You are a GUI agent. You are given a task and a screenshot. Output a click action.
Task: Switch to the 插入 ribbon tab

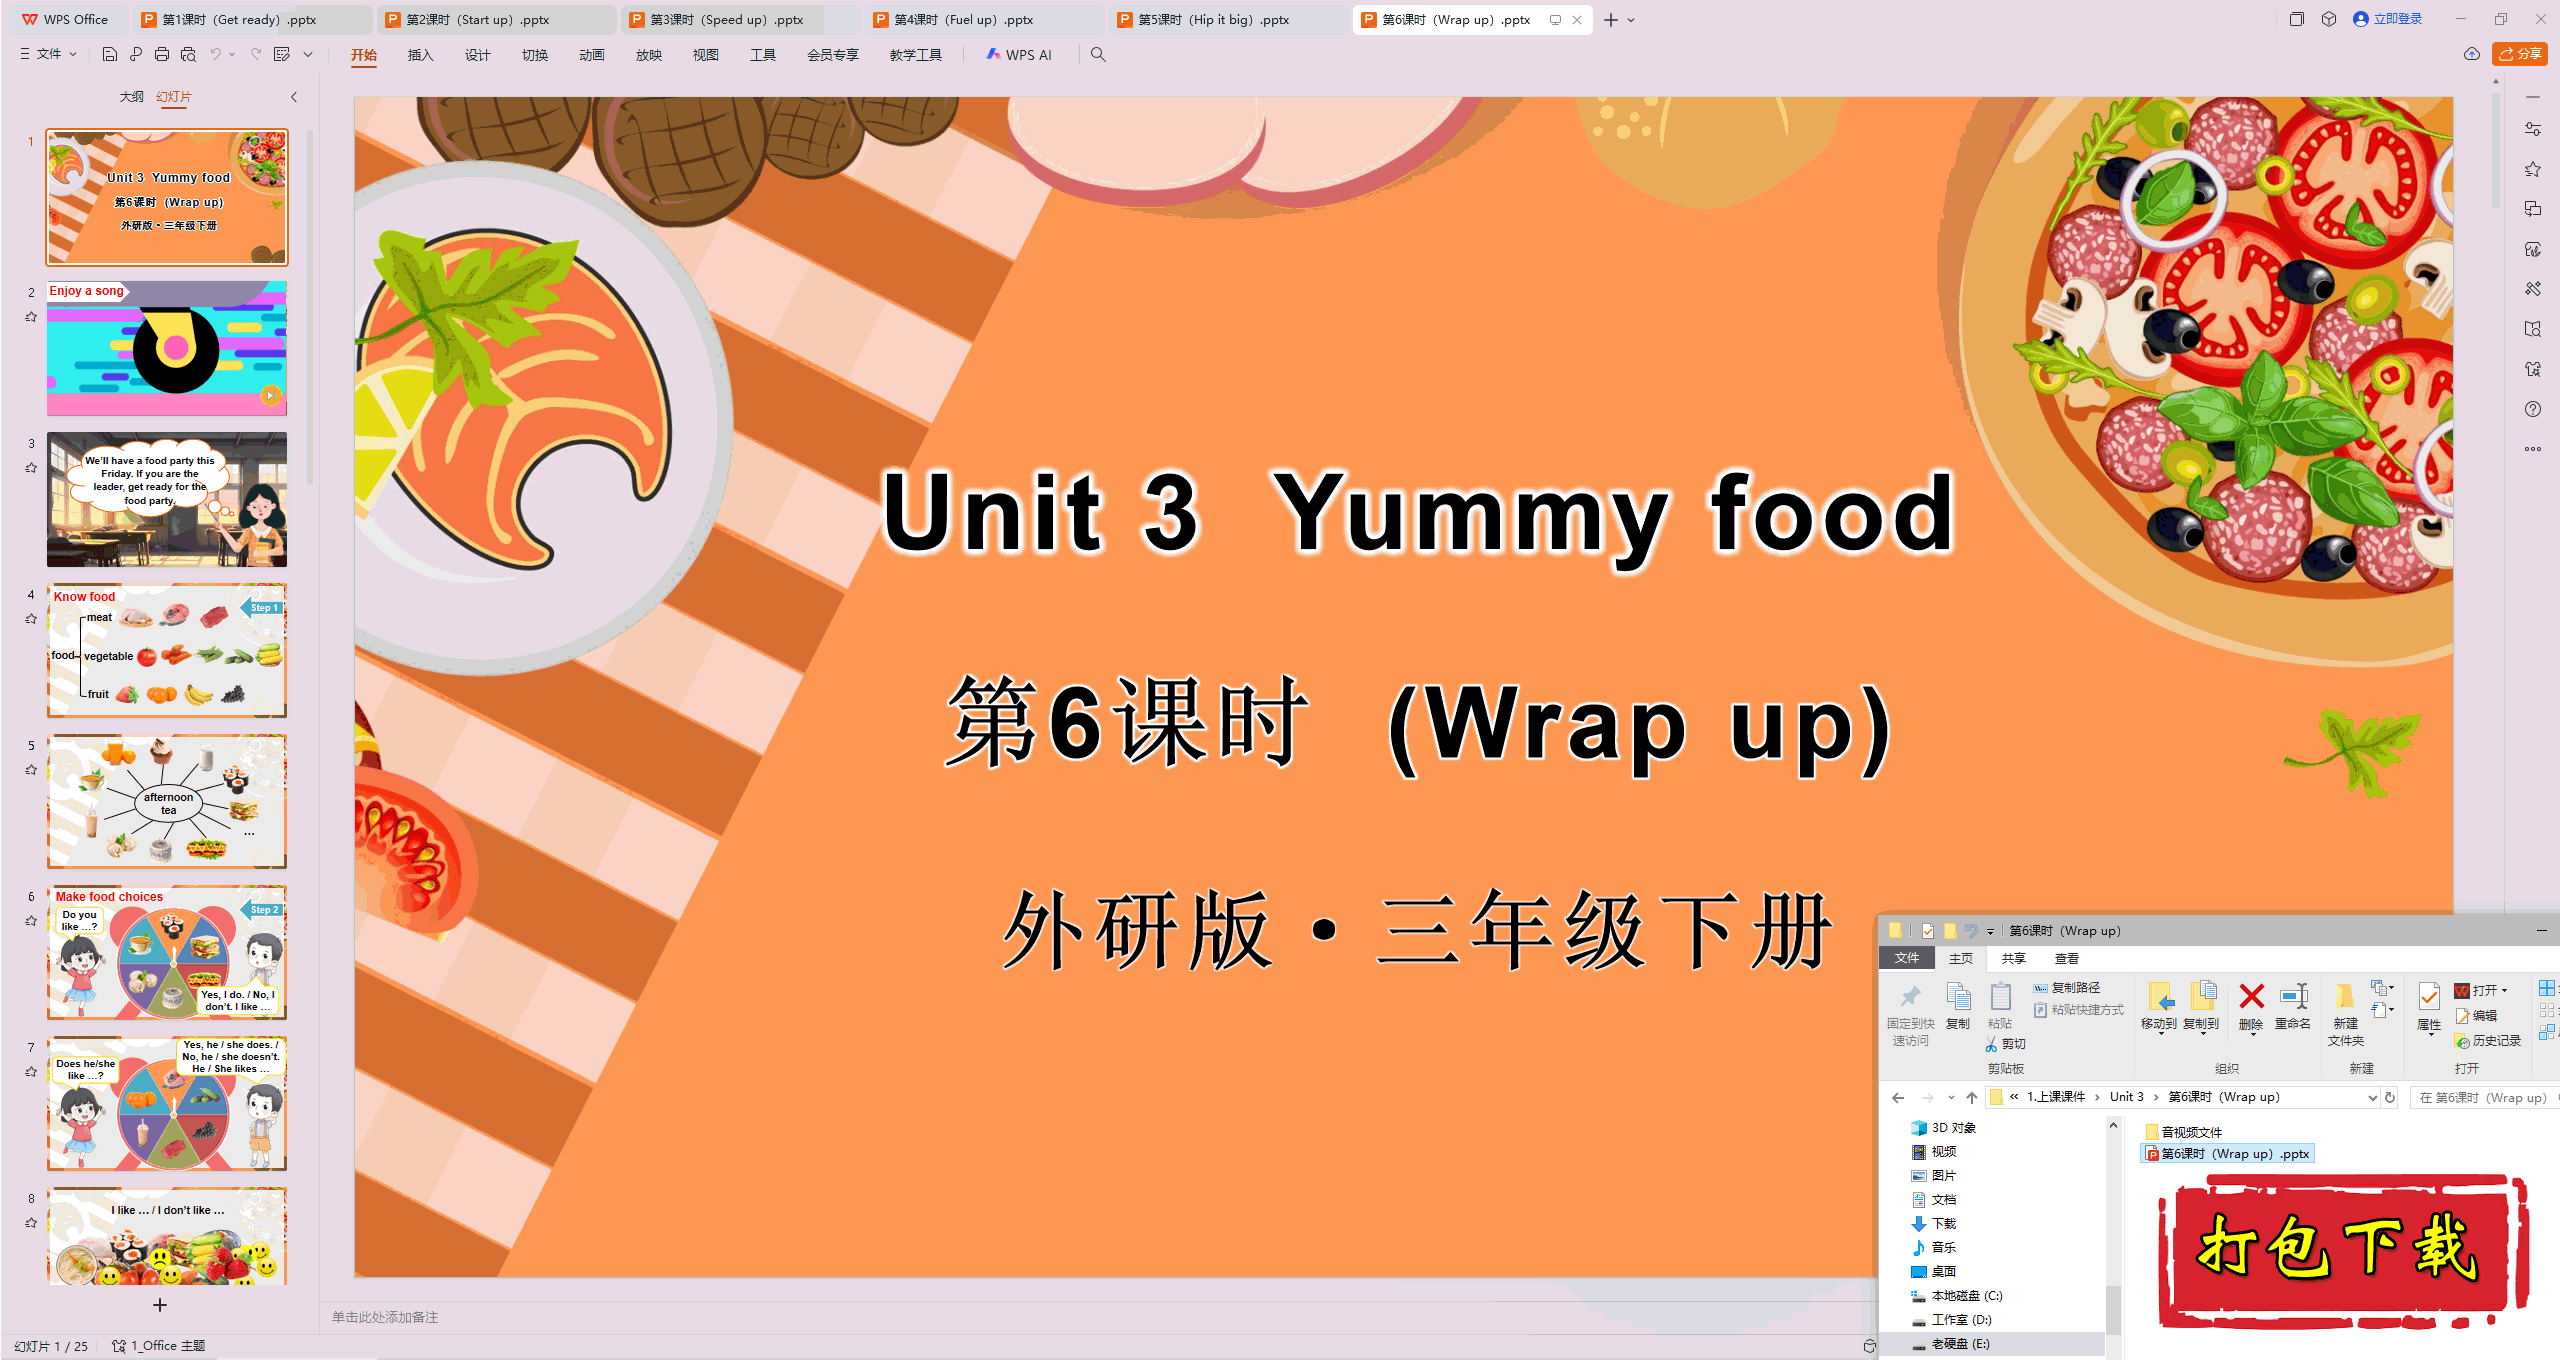click(x=420, y=55)
